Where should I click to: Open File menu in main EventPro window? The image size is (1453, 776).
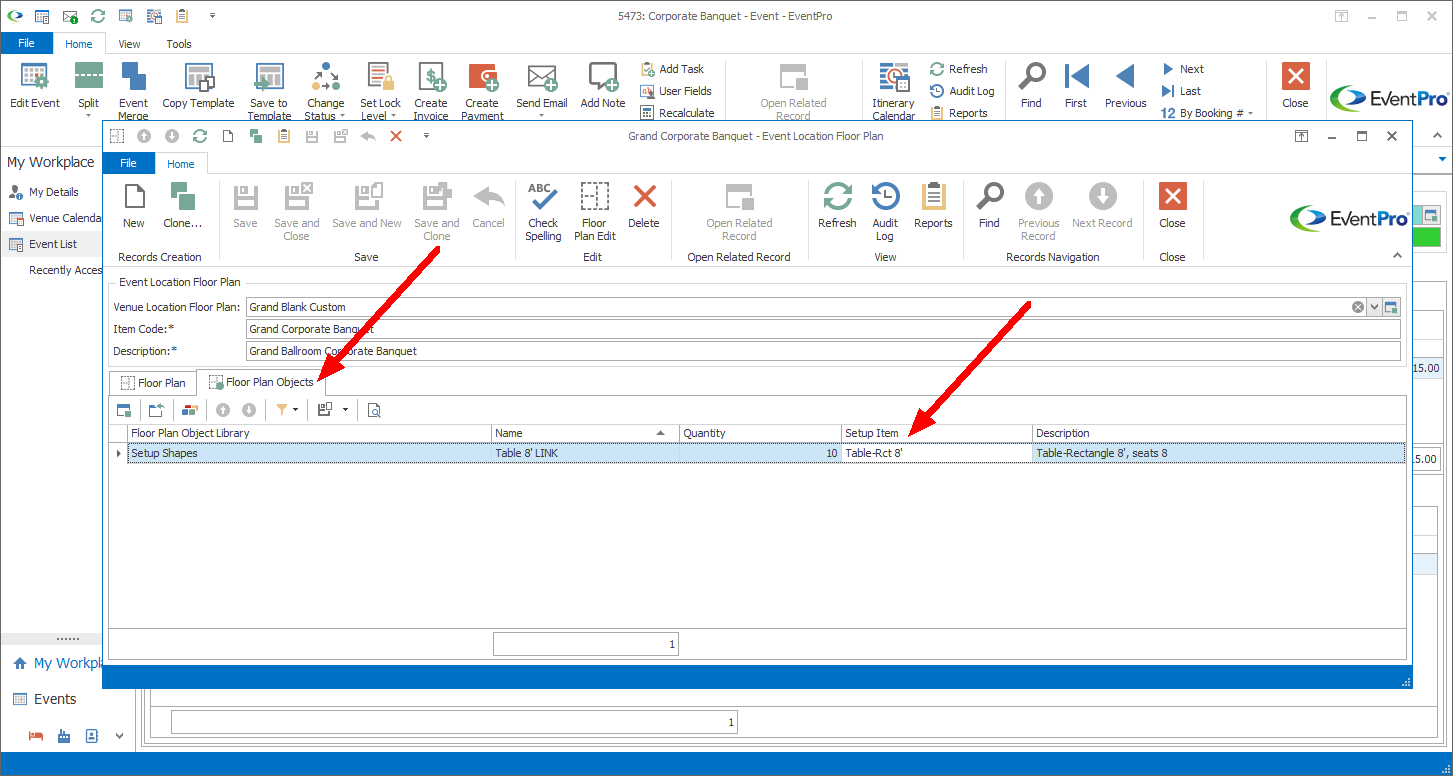coord(27,44)
